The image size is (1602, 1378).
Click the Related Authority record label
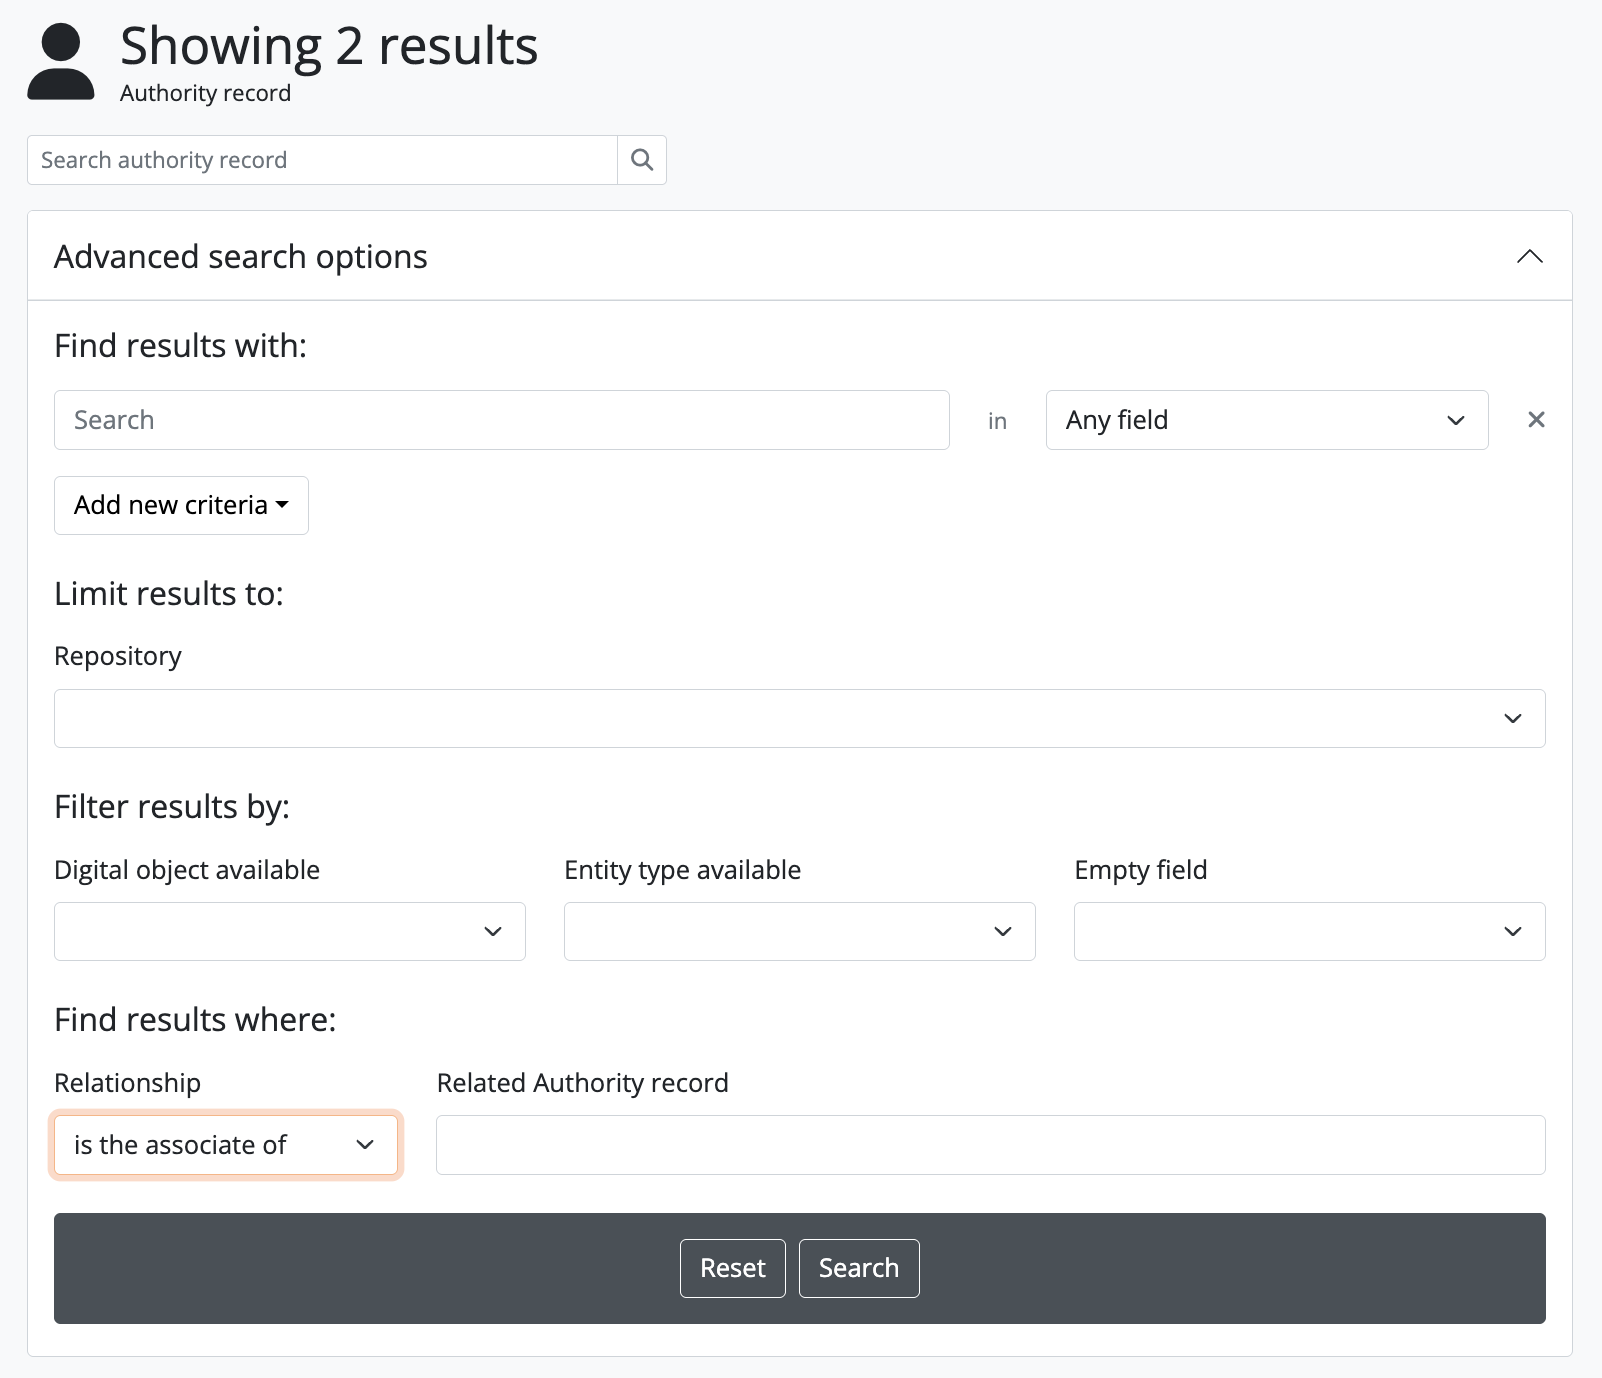(x=582, y=1083)
